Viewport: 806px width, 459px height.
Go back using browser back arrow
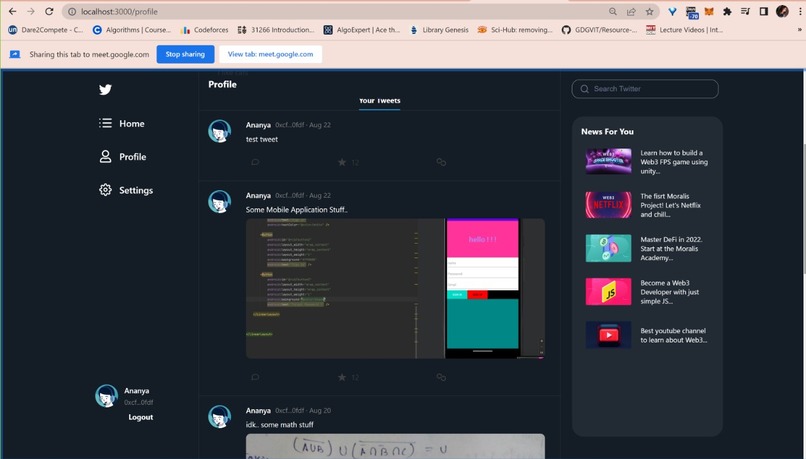pos(12,11)
